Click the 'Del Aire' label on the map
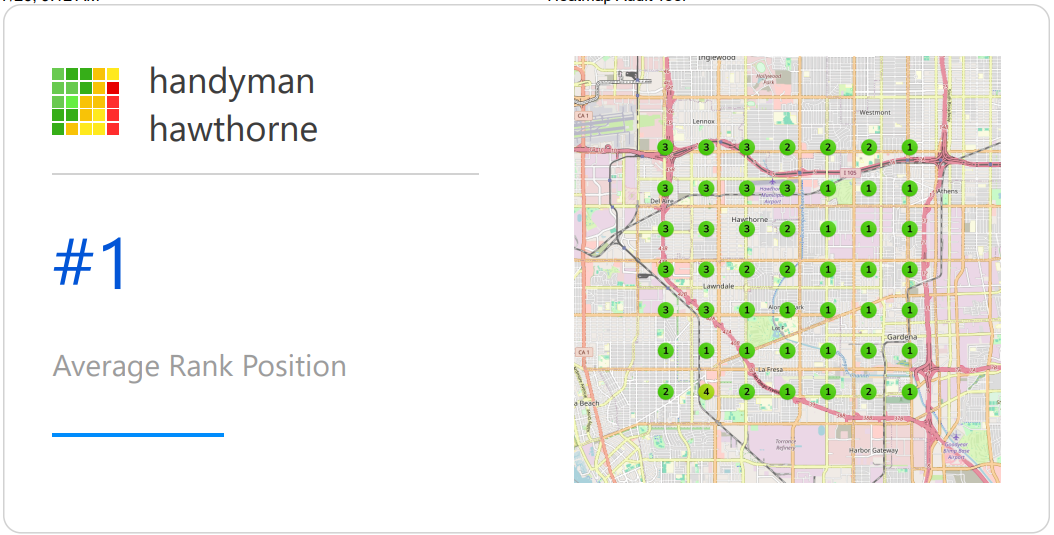This screenshot has width=1054, height=535. click(661, 201)
